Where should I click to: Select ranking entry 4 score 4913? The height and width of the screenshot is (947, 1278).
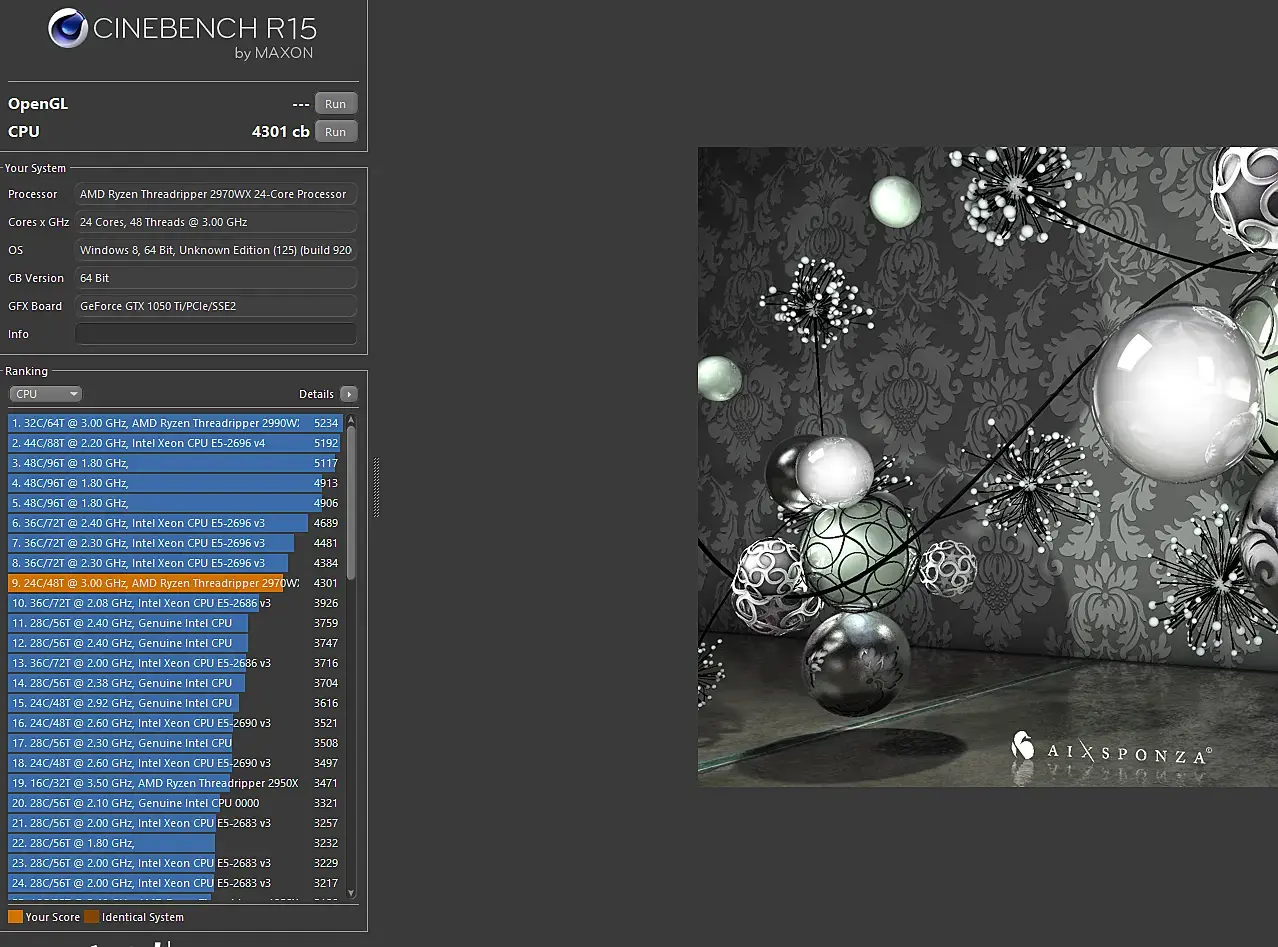176,483
